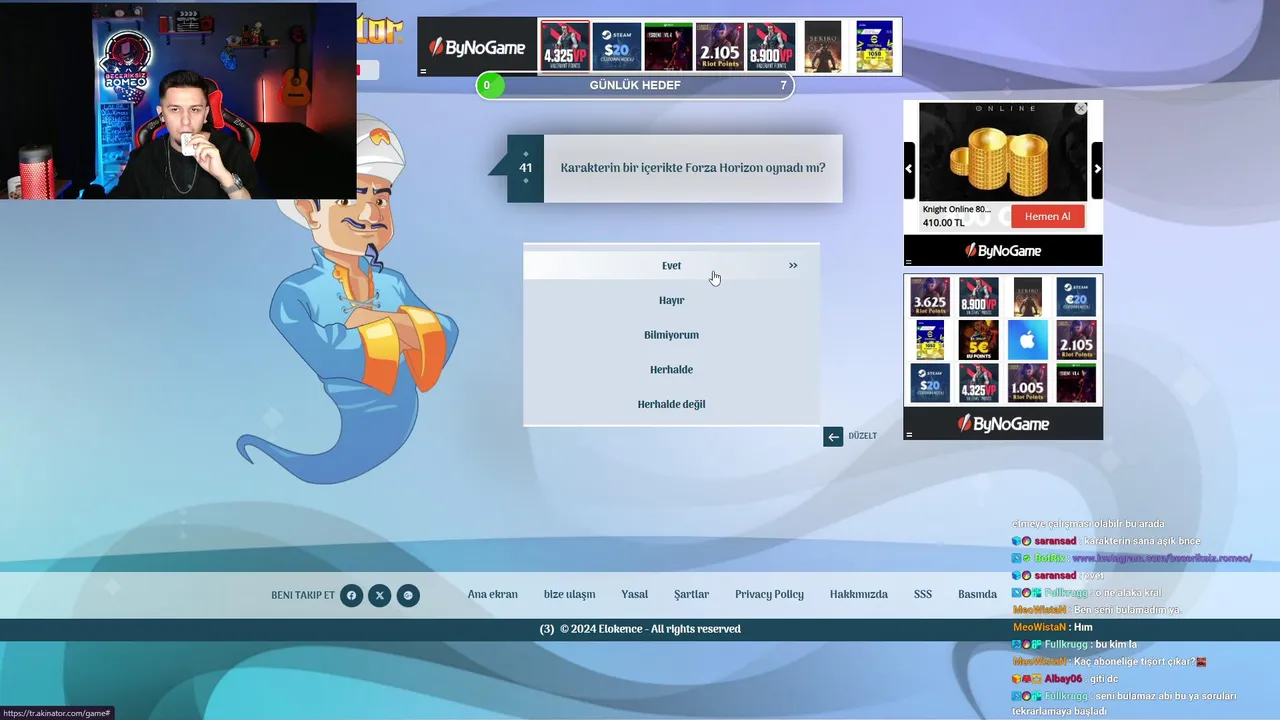
Task: Open the Resident Evil 4 tile in side grid
Action: pyautogui.click(x=1077, y=383)
